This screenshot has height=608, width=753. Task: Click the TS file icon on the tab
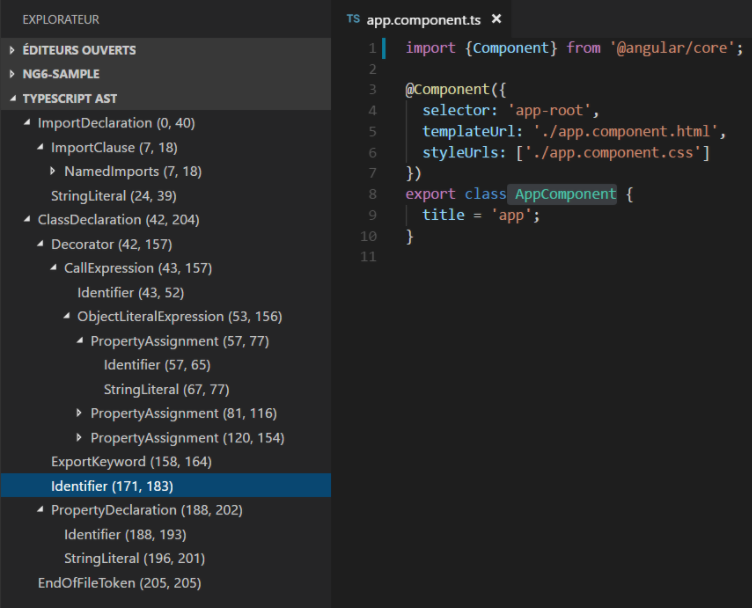tap(353, 19)
